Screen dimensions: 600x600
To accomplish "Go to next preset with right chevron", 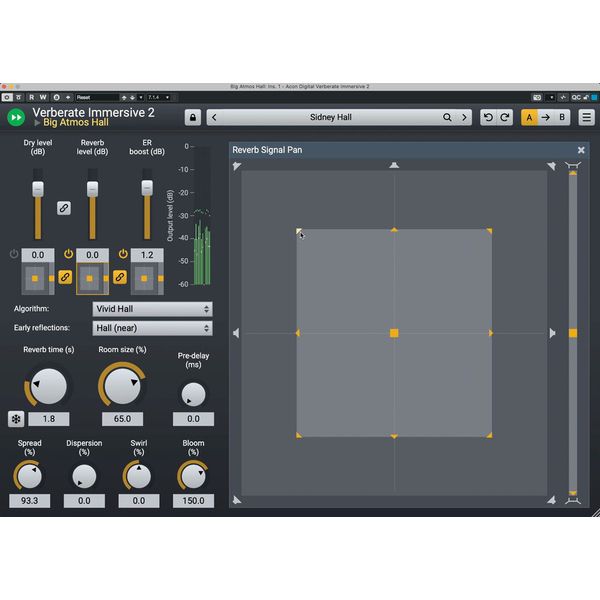I will 464,117.
